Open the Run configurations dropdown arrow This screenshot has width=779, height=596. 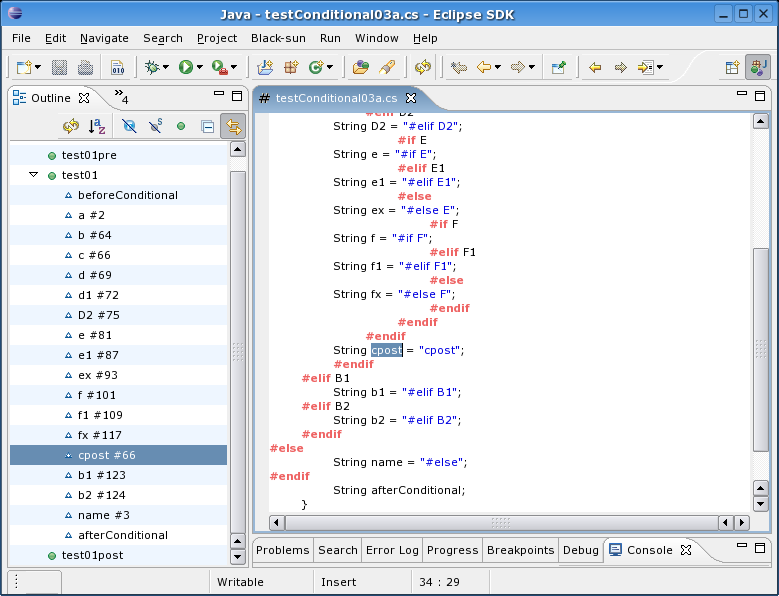pyautogui.click(x=201, y=68)
